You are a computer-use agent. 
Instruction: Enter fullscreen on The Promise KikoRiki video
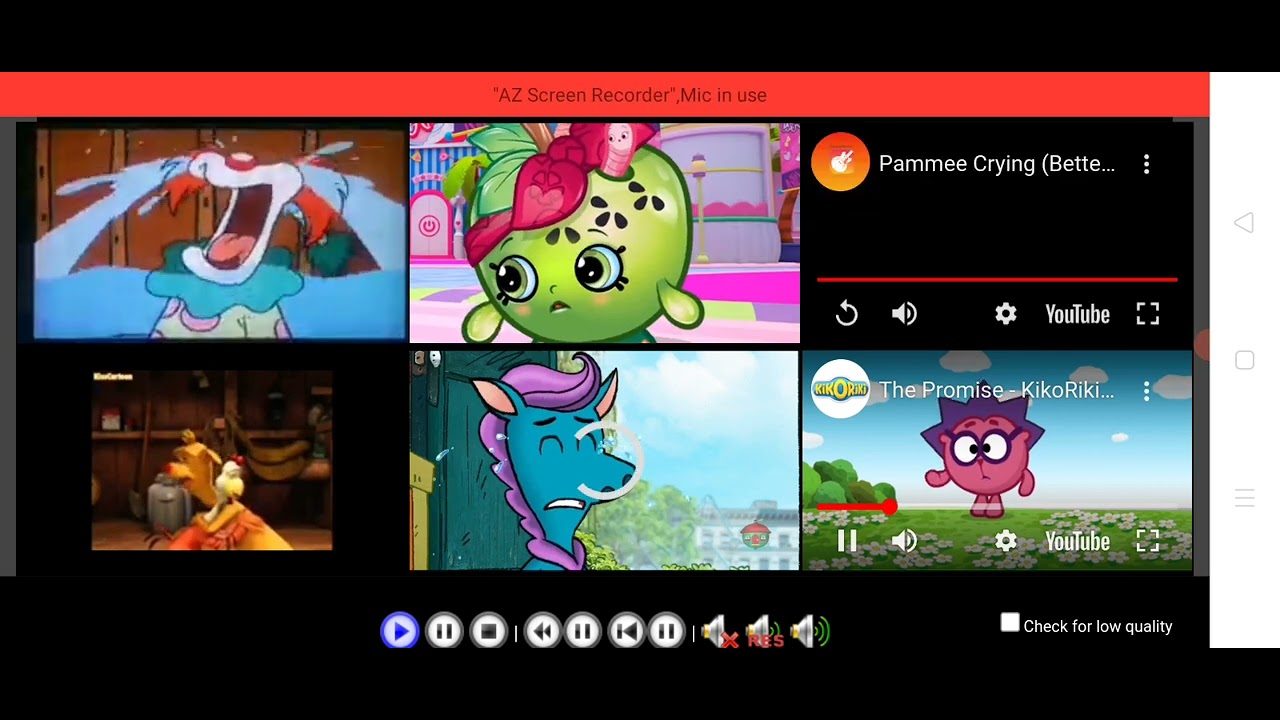[x=1148, y=541]
